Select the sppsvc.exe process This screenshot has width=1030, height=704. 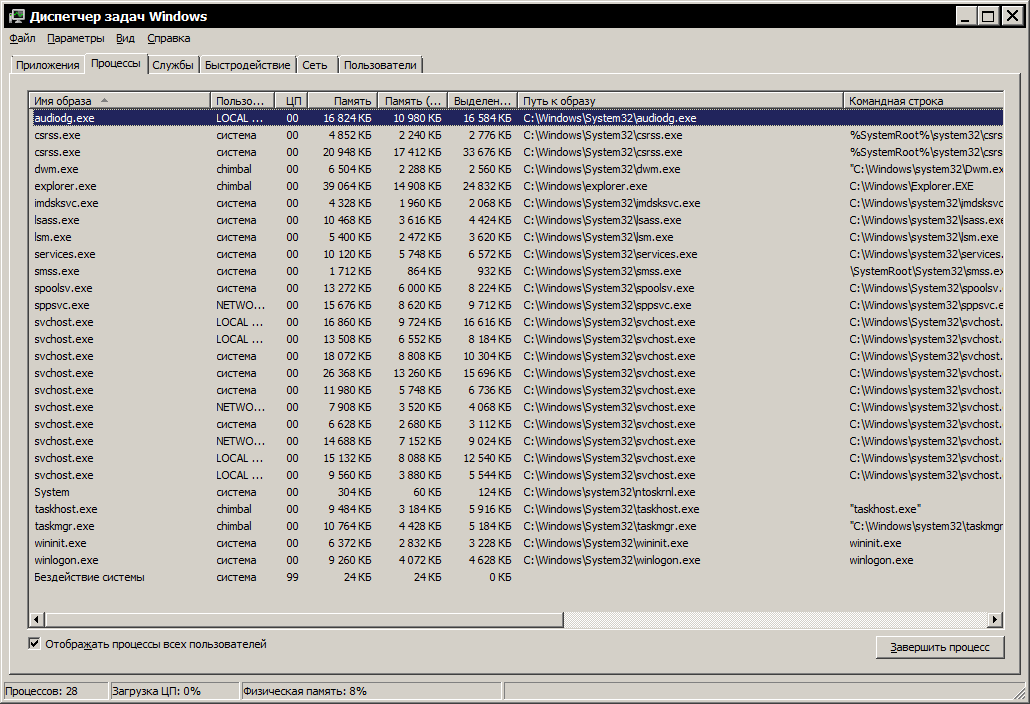pos(517,305)
